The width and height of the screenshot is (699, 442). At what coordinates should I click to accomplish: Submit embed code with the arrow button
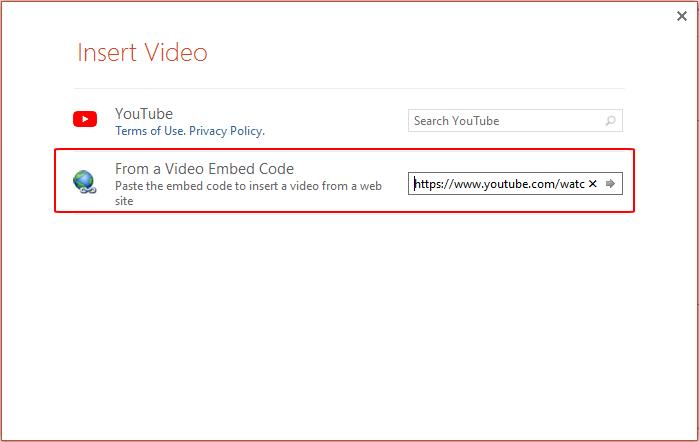(610, 183)
